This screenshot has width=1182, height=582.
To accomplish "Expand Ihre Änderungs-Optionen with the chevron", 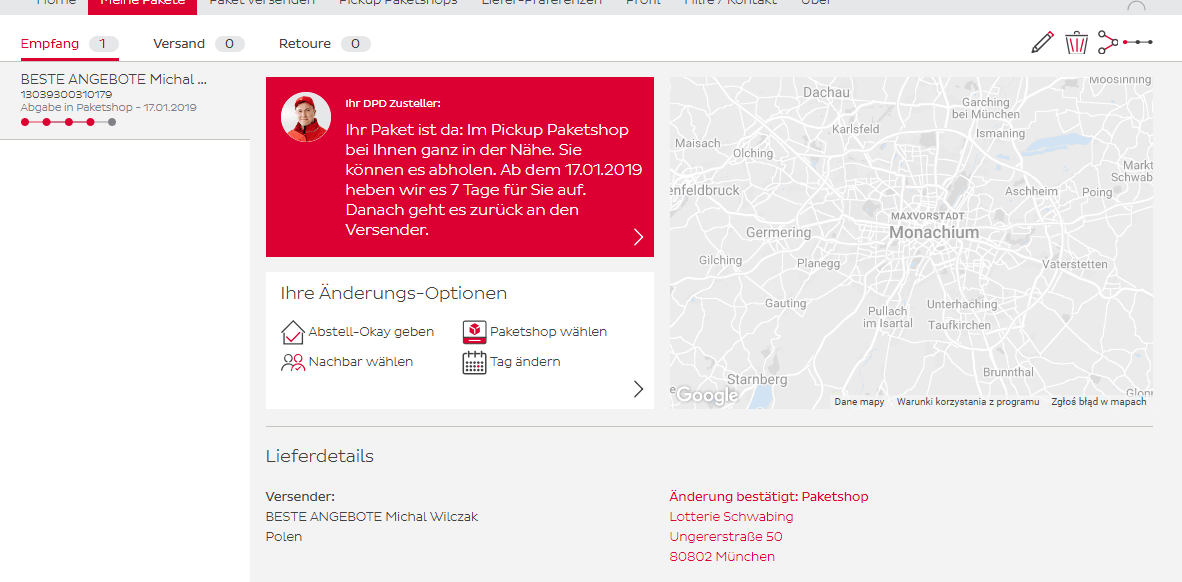I will [639, 389].
